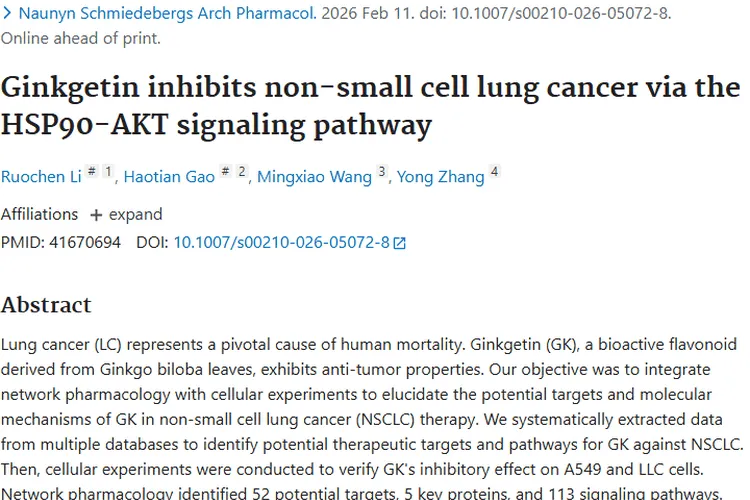
Task: Click the # contribution marker beside Haotian Gao
Action: click(x=225, y=172)
